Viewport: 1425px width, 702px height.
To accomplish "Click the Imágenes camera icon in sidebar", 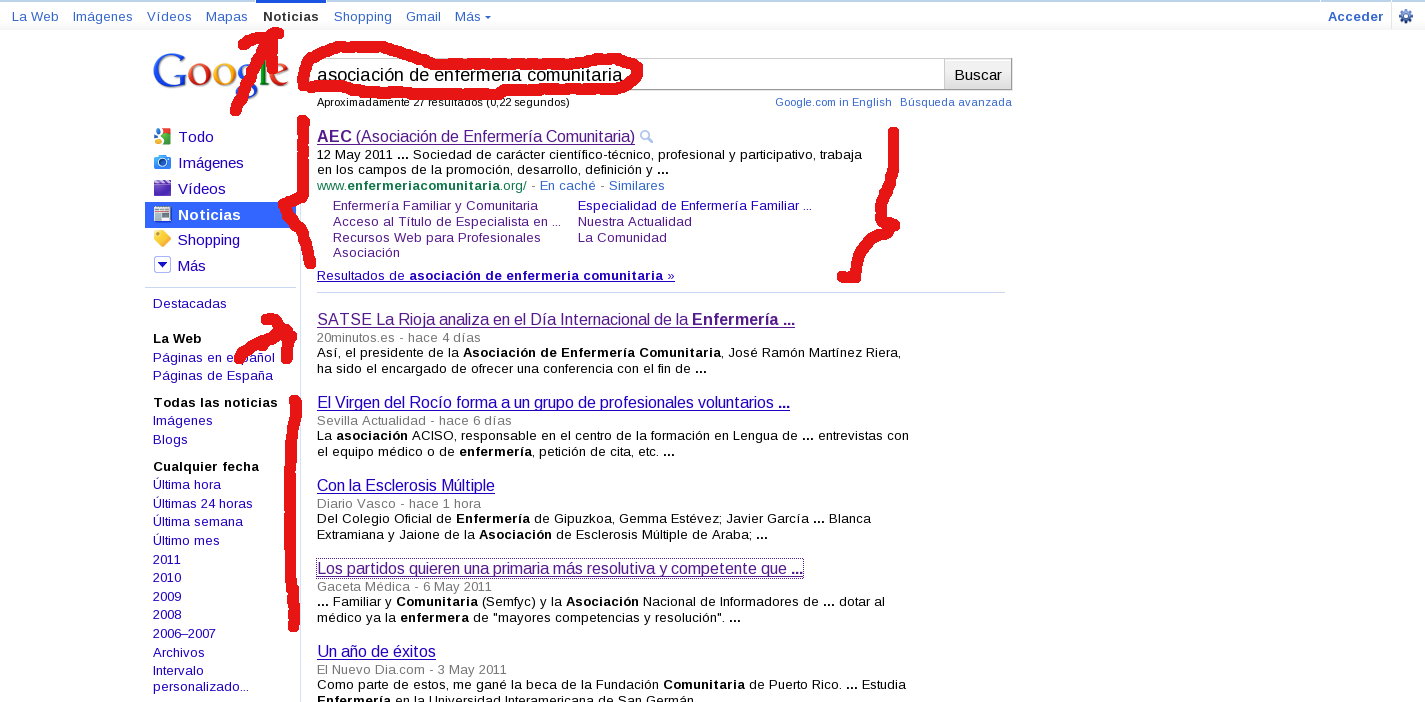I will [162, 162].
